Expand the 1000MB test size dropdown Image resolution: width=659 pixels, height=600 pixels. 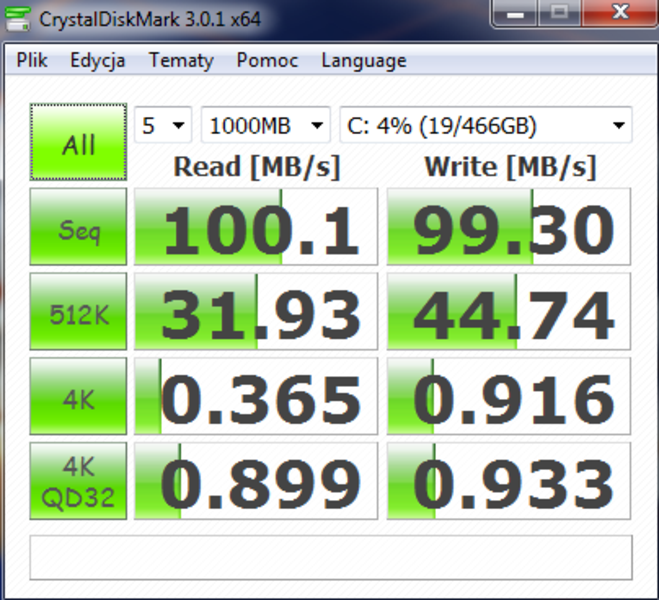click(x=266, y=125)
